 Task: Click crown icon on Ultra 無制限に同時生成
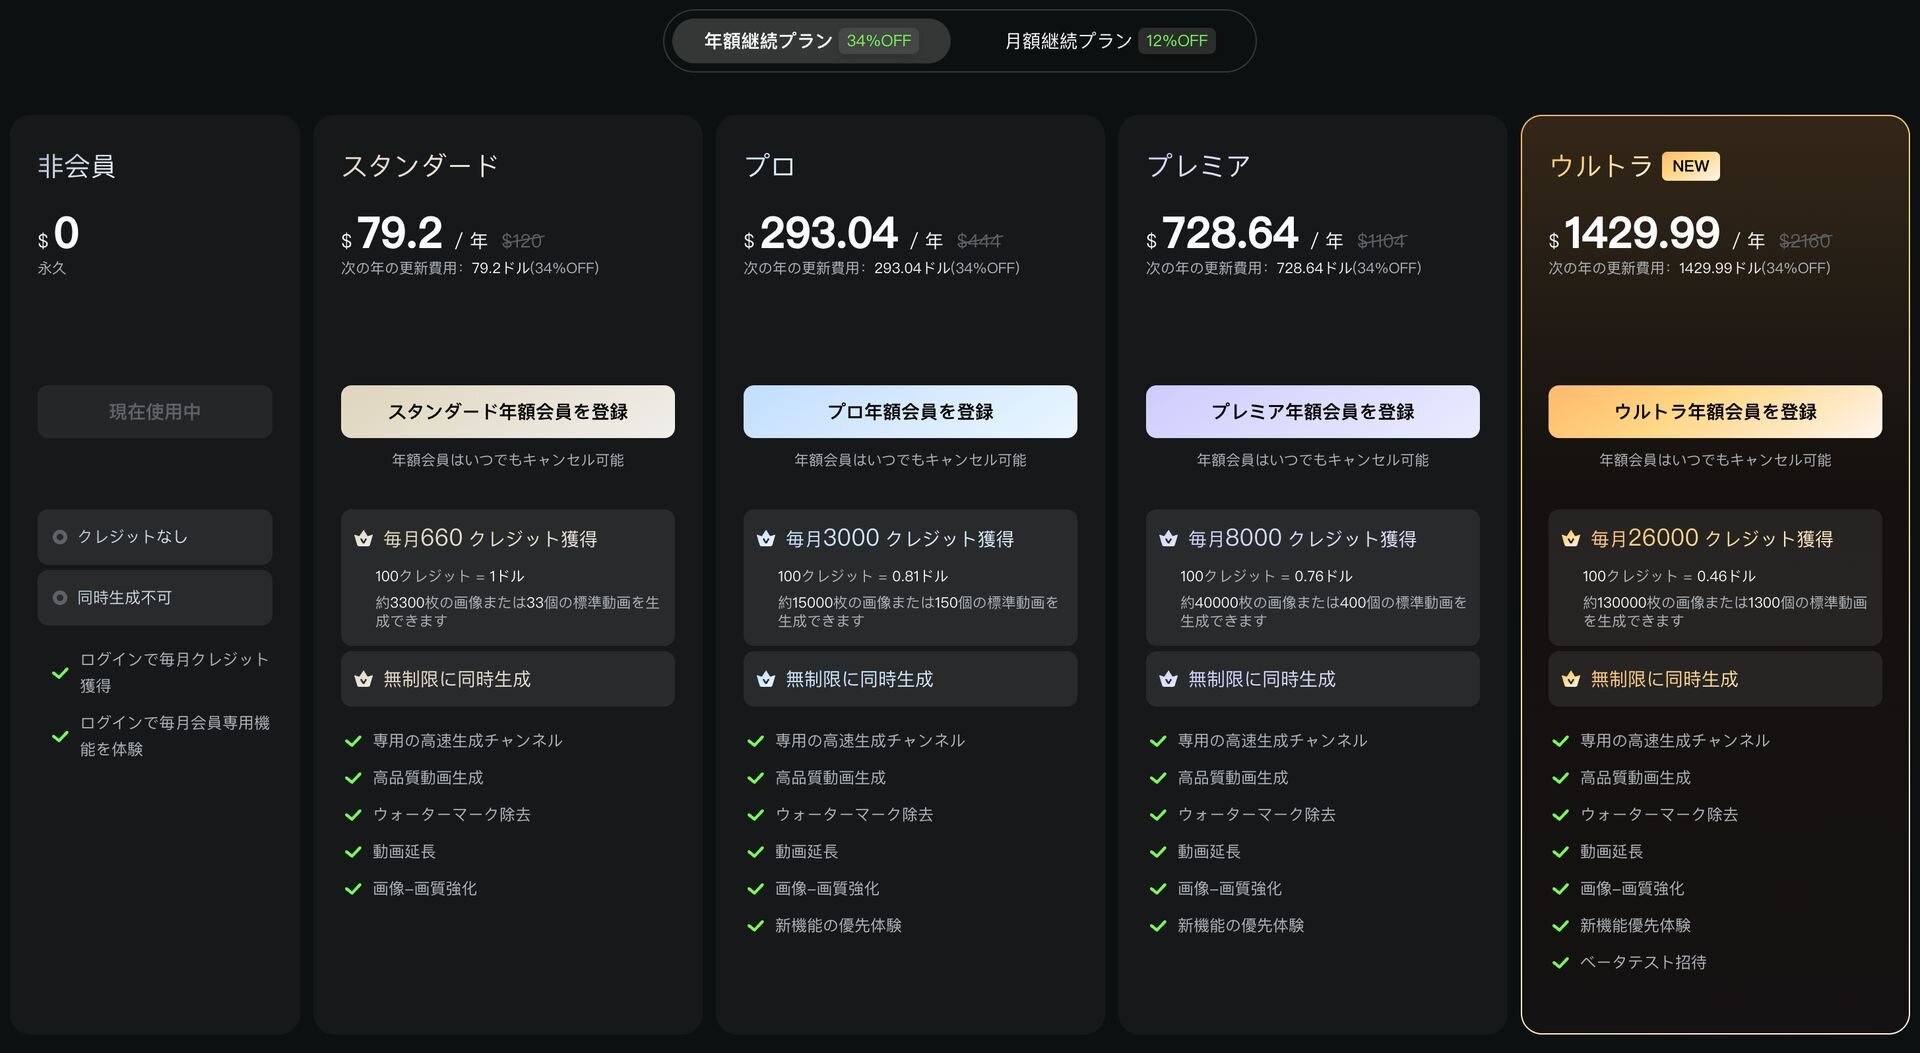(x=1571, y=680)
